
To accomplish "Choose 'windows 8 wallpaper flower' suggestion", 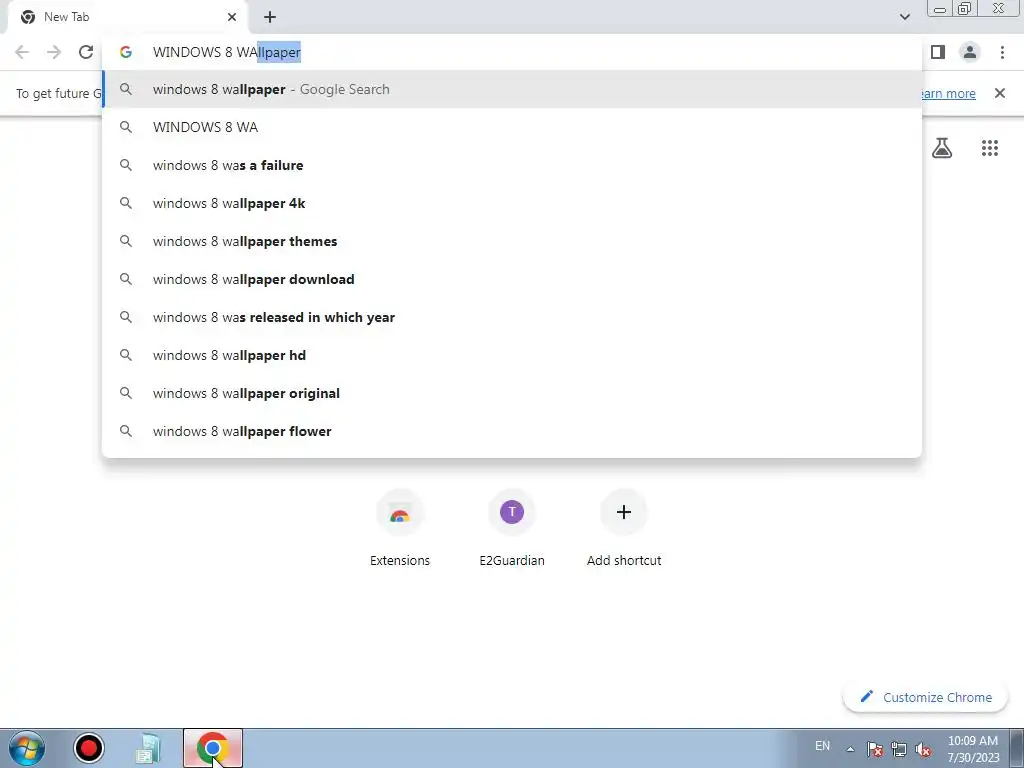I will (x=512, y=431).
